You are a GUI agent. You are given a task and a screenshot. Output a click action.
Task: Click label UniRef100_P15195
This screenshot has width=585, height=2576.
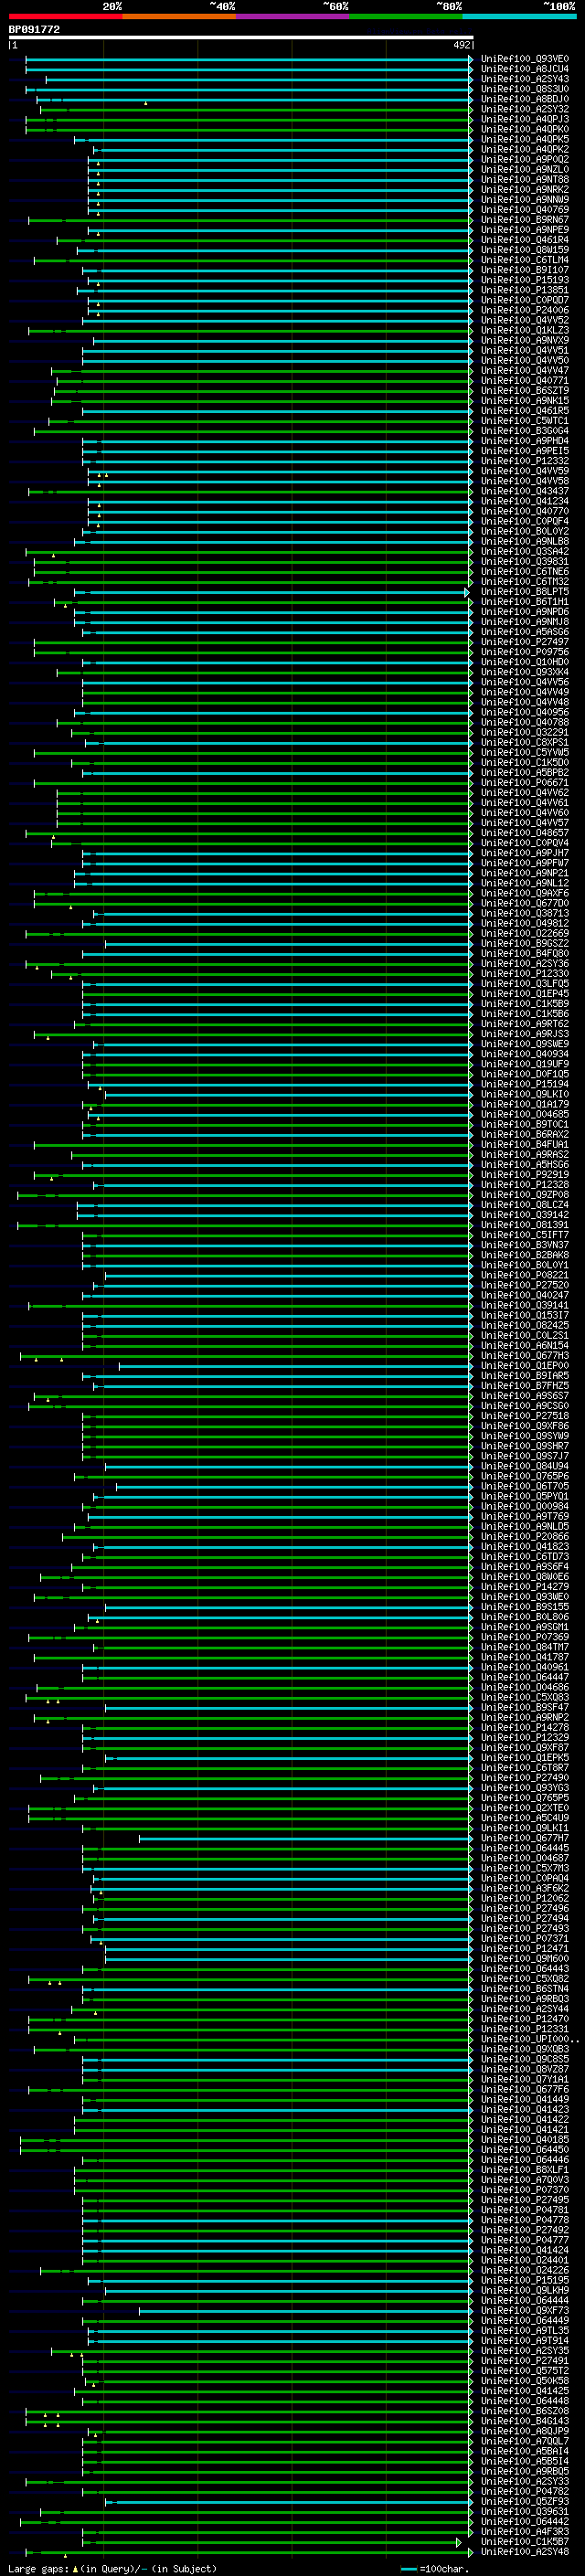coord(524,2280)
